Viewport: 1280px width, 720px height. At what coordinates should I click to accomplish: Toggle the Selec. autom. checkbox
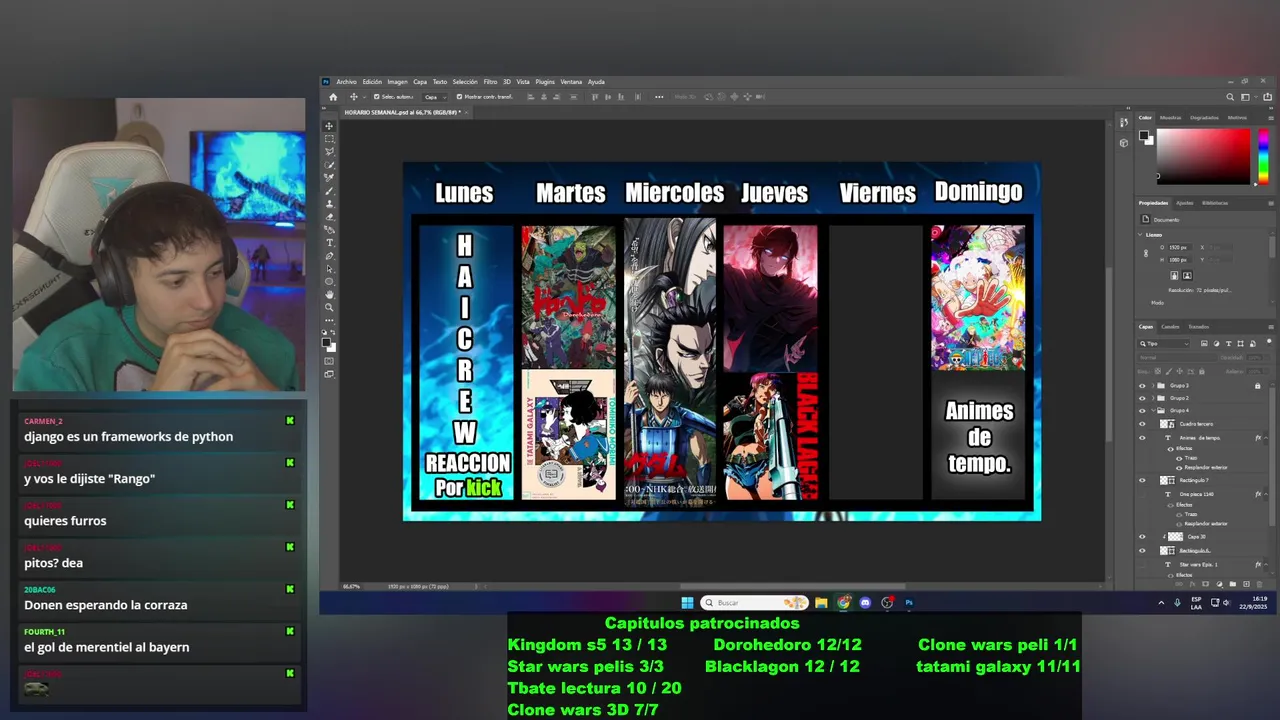(x=377, y=97)
